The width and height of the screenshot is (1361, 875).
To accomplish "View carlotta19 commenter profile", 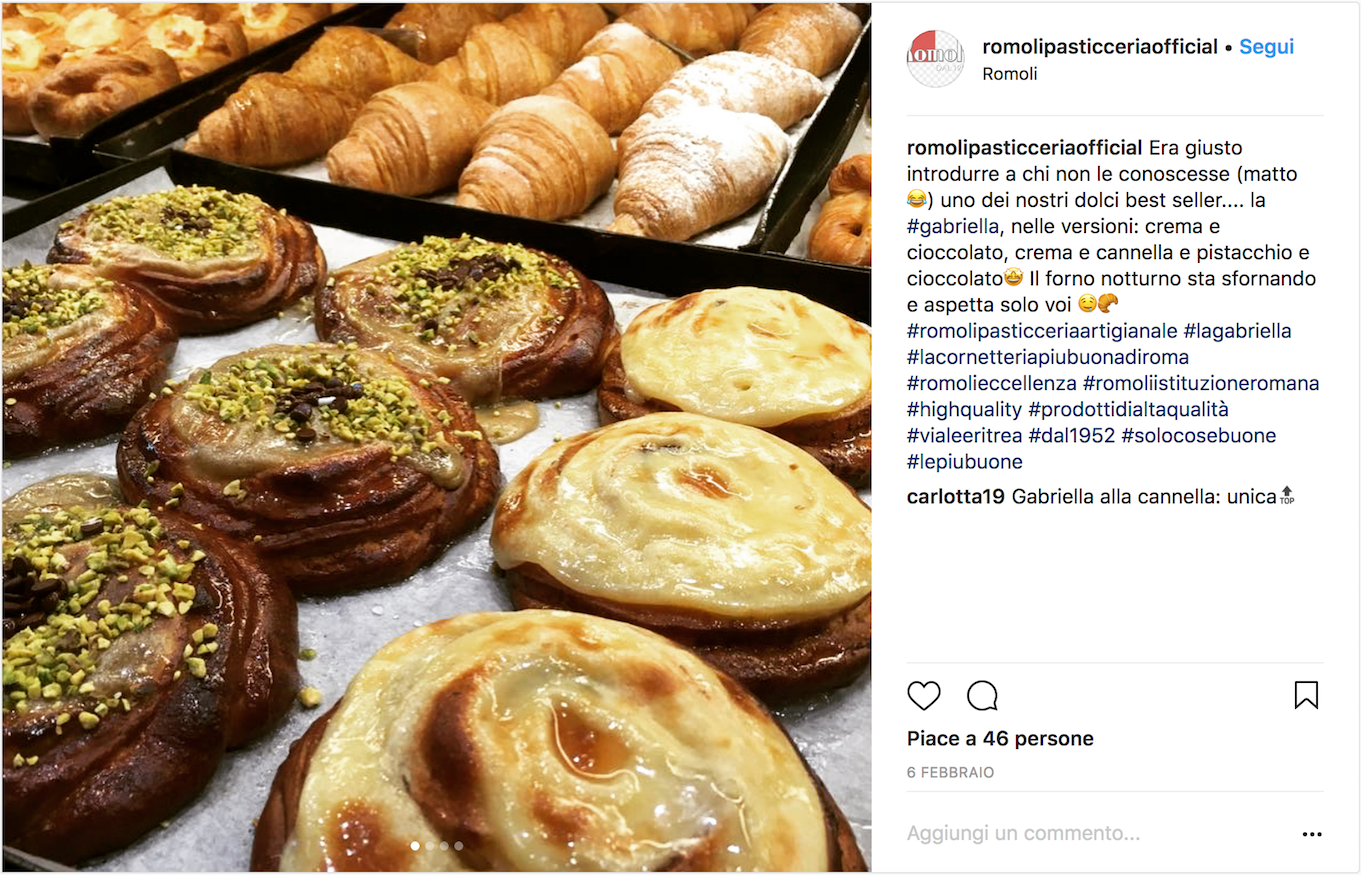I will 955,496.
